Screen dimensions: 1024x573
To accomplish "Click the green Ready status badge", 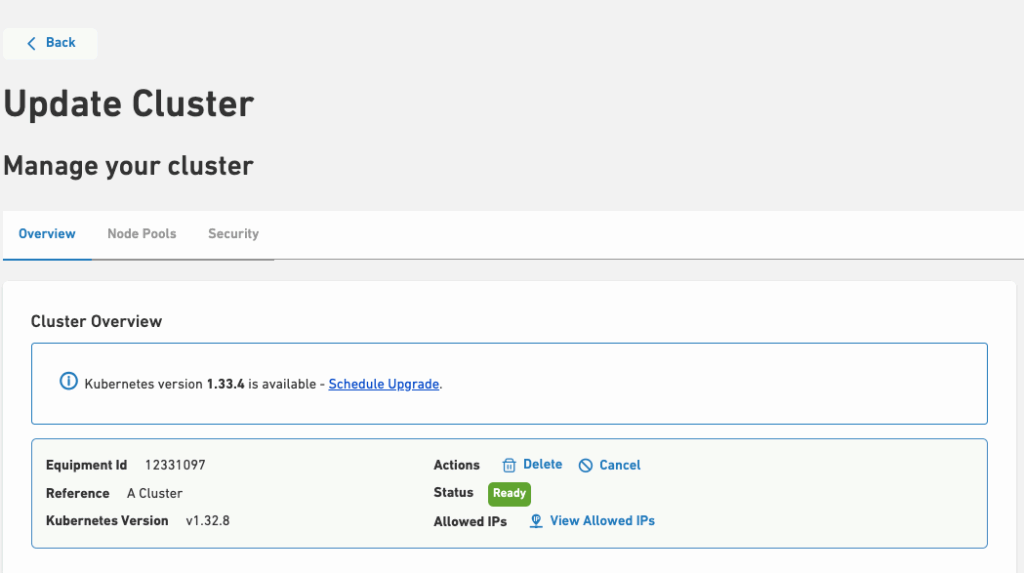I will point(509,493).
